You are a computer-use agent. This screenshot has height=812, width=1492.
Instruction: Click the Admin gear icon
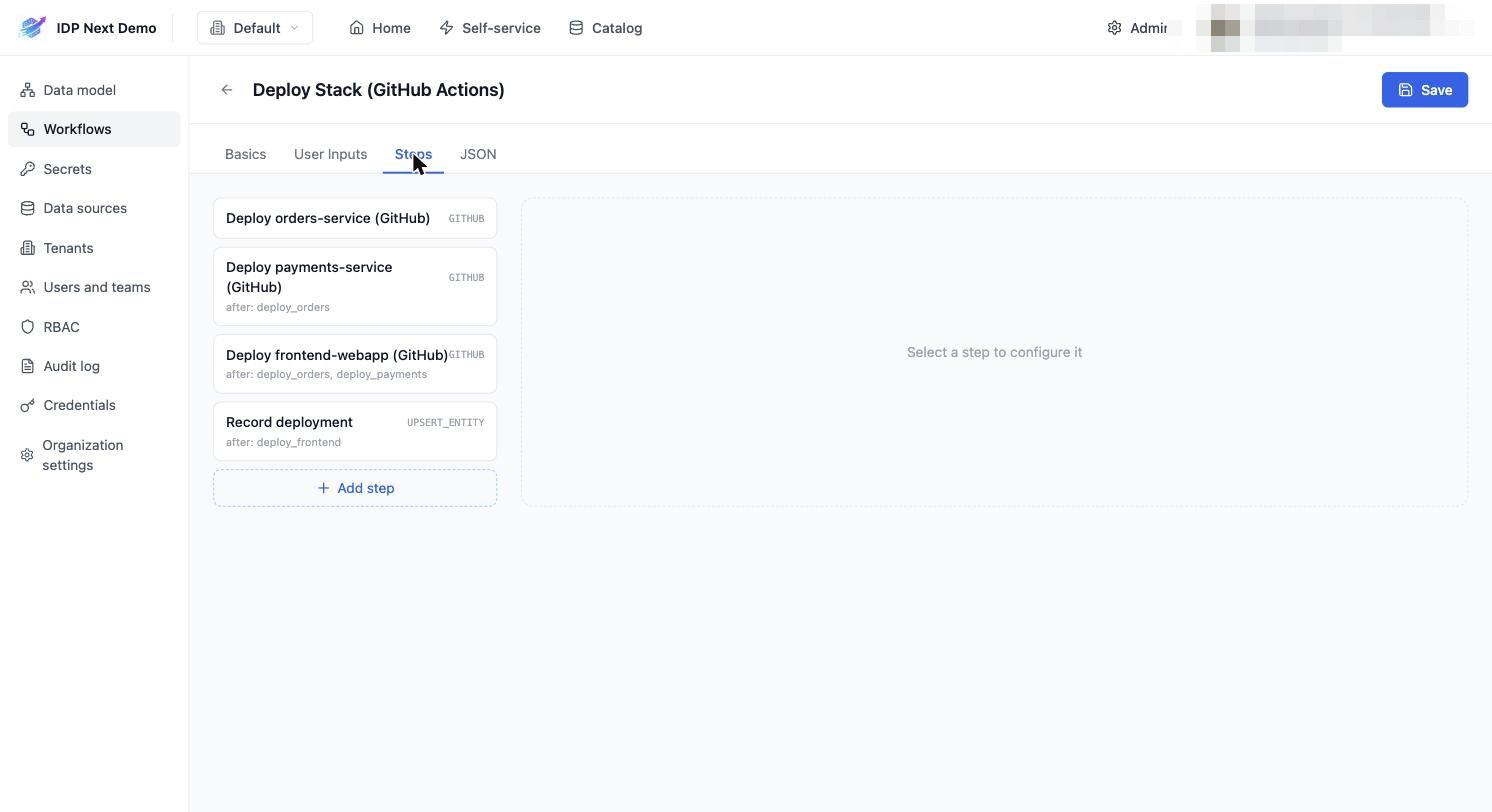pos(1114,28)
